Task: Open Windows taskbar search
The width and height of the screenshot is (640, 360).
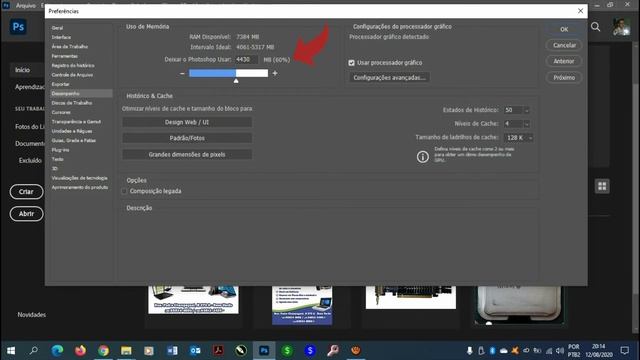Action: point(33,351)
